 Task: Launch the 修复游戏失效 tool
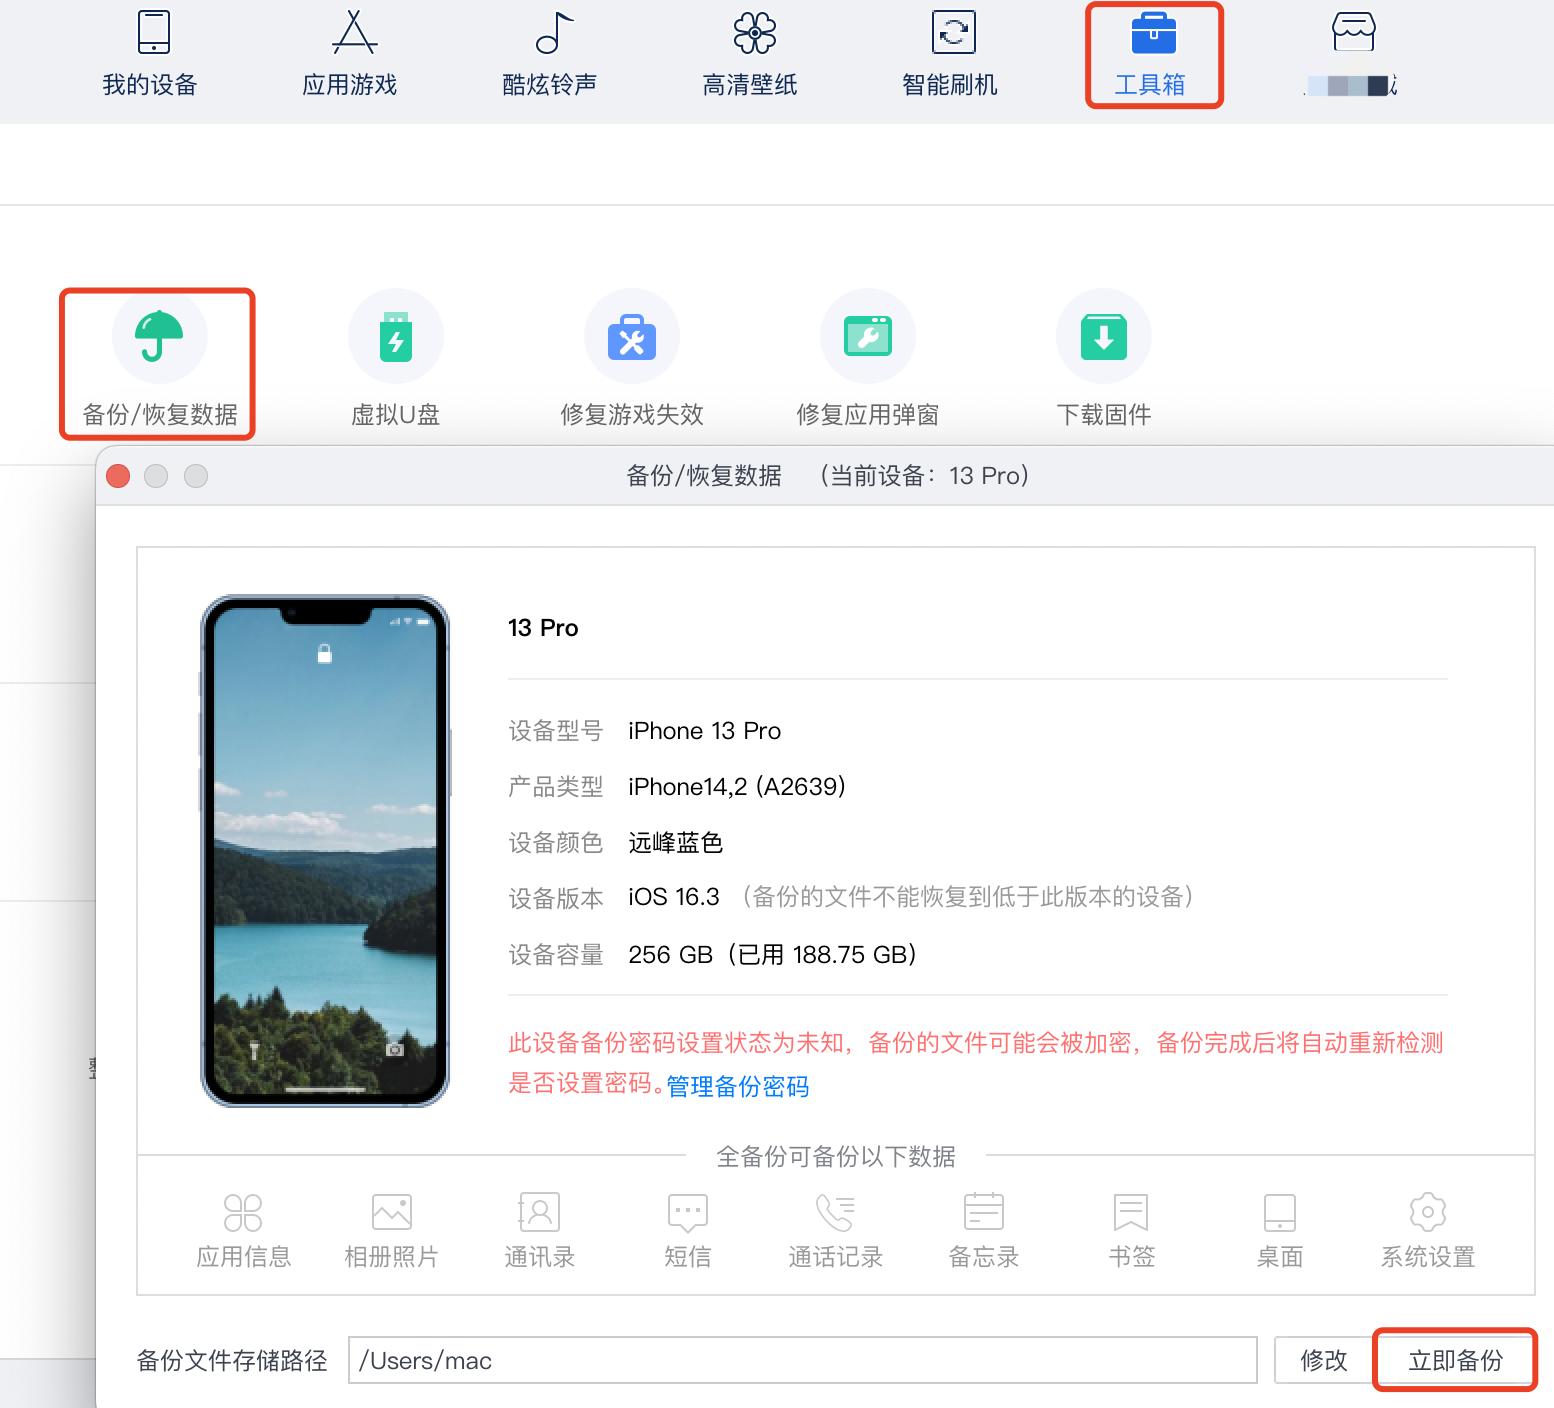631,360
